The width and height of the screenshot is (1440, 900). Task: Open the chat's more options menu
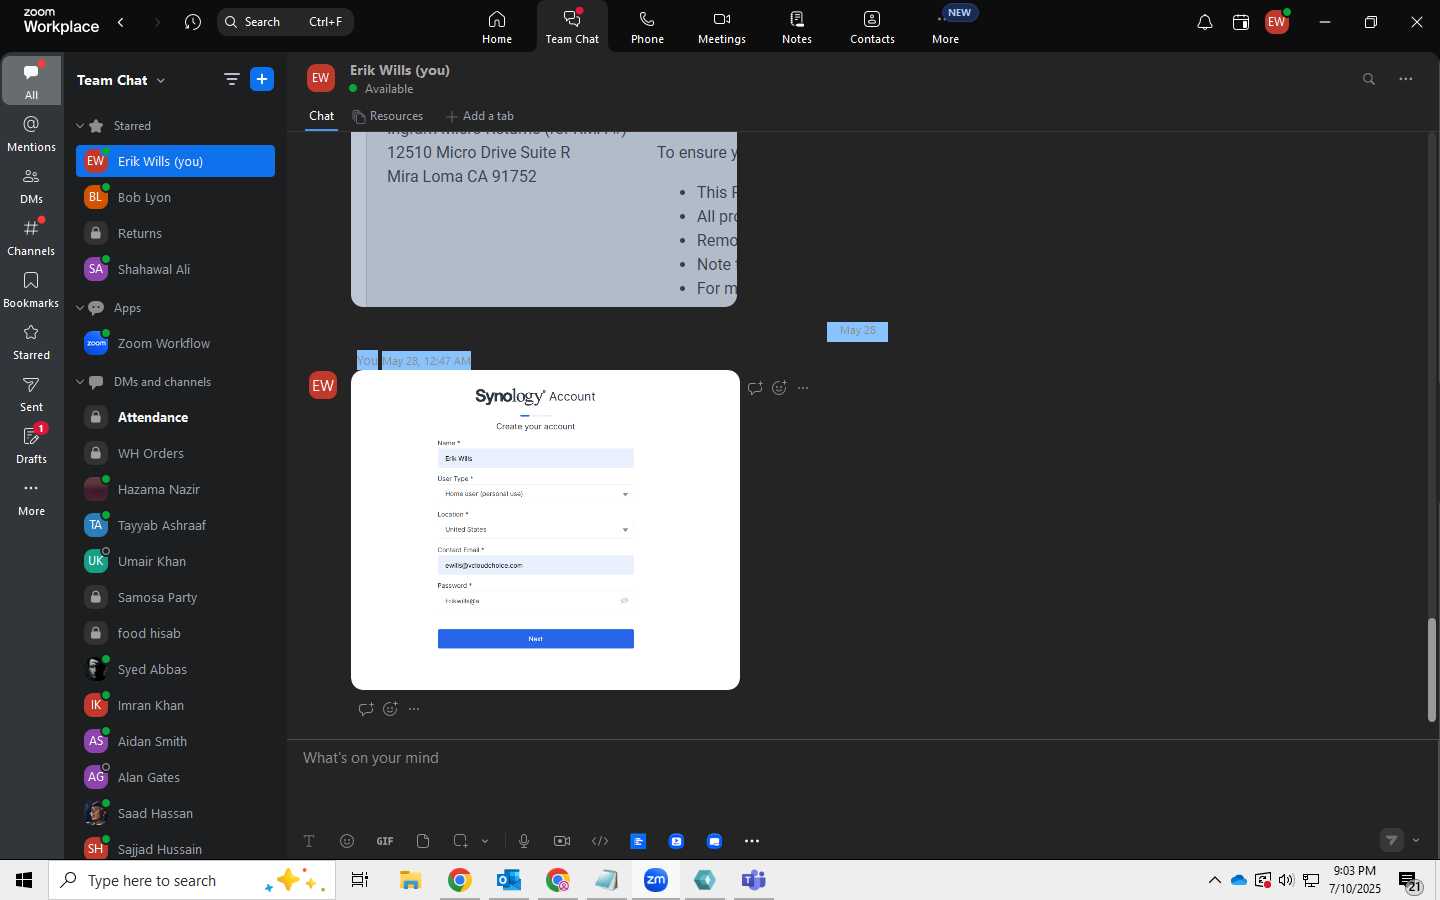pyautogui.click(x=1406, y=79)
